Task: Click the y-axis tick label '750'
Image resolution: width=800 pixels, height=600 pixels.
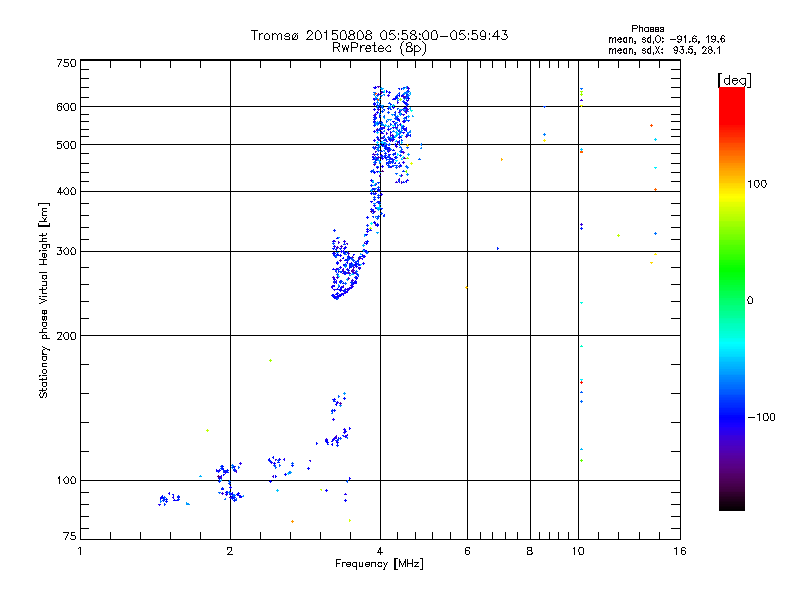Action: pyautogui.click(x=66, y=63)
